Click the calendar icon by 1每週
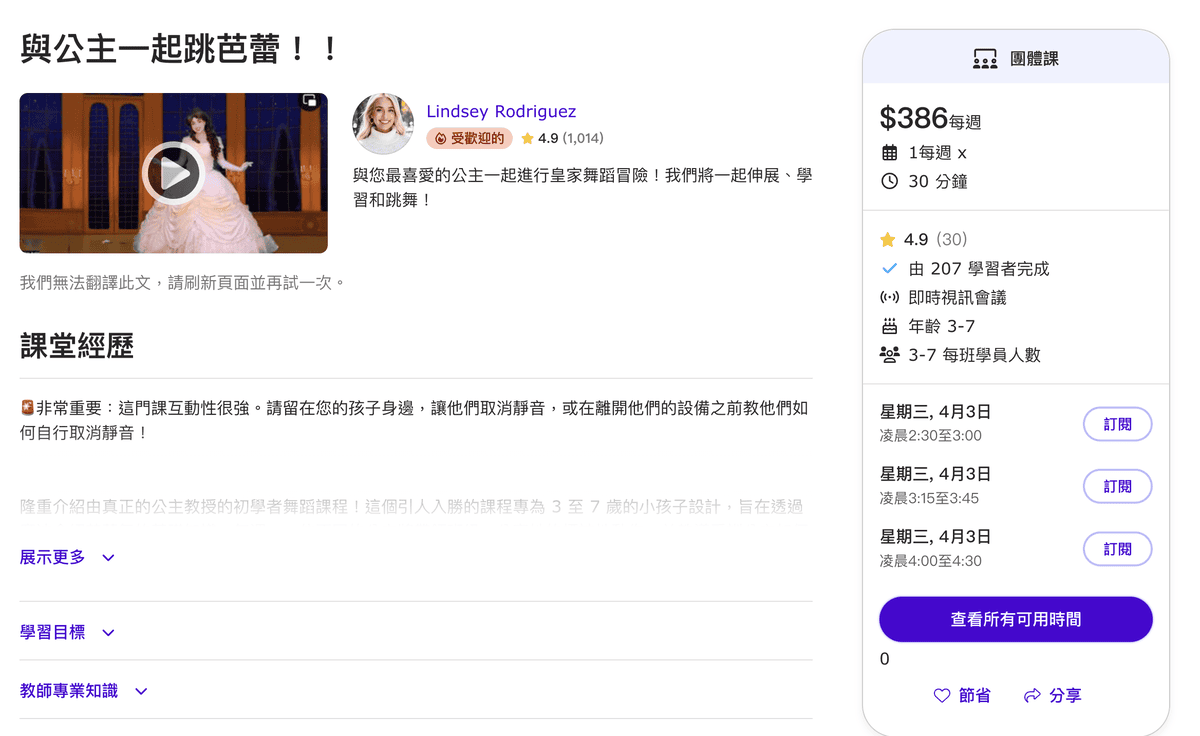This screenshot has width=1200, height=736. [889, 153]
